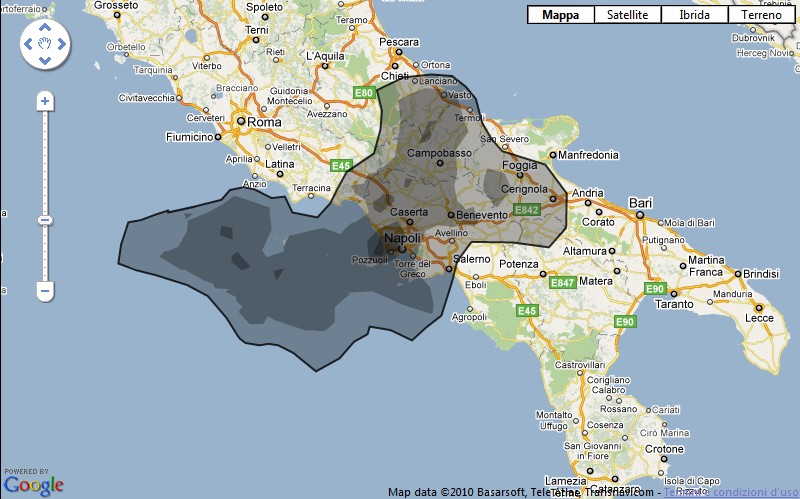Switch to Satellite view
The width and height of the screenshot is (800, 499).
click(x=627, y=15)
